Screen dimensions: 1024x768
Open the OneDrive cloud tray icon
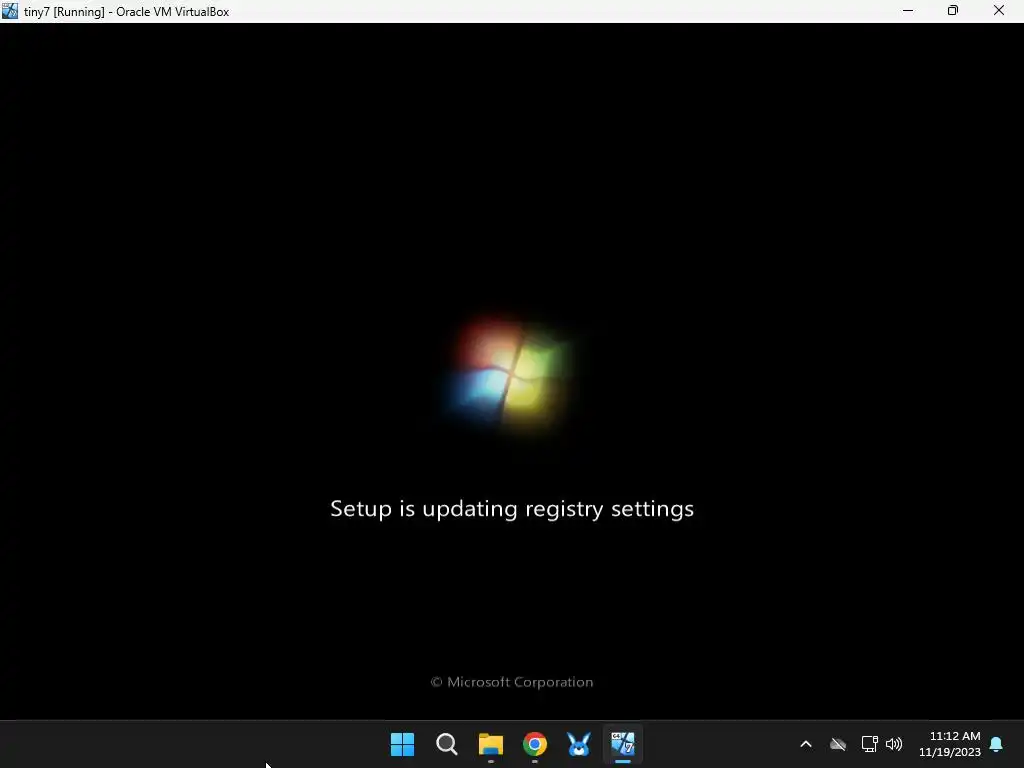[838, 744]
